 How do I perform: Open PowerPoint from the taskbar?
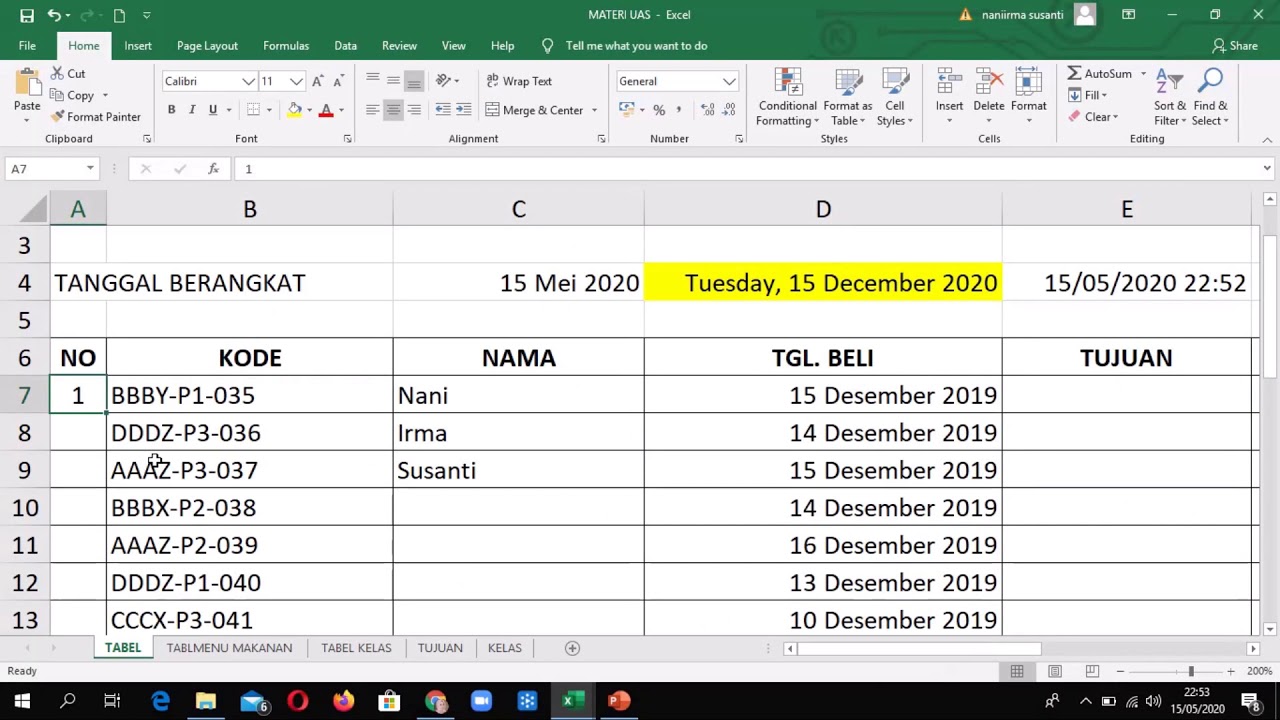pos(619,701)
